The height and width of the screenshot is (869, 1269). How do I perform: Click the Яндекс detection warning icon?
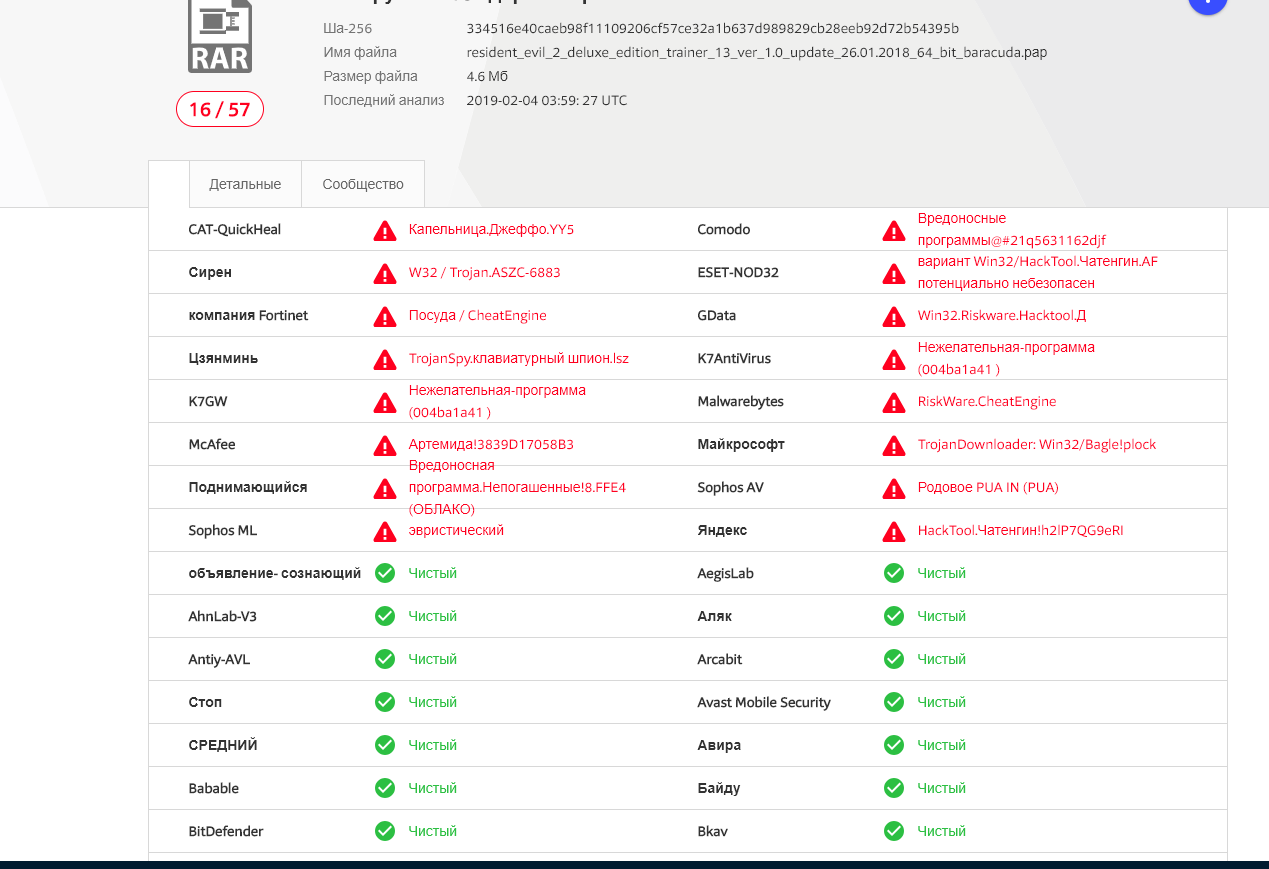(x=894, y=532)
